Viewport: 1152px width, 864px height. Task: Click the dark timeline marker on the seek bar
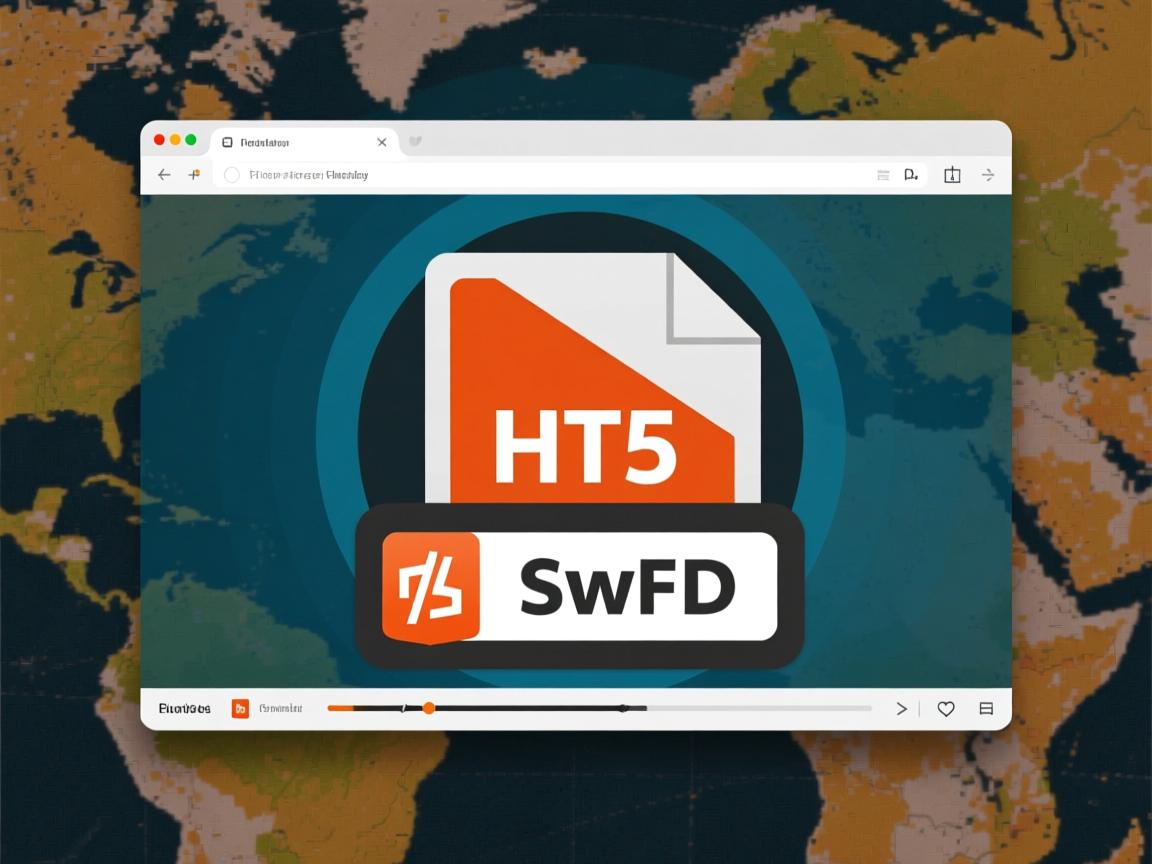(x=623, y=707)
